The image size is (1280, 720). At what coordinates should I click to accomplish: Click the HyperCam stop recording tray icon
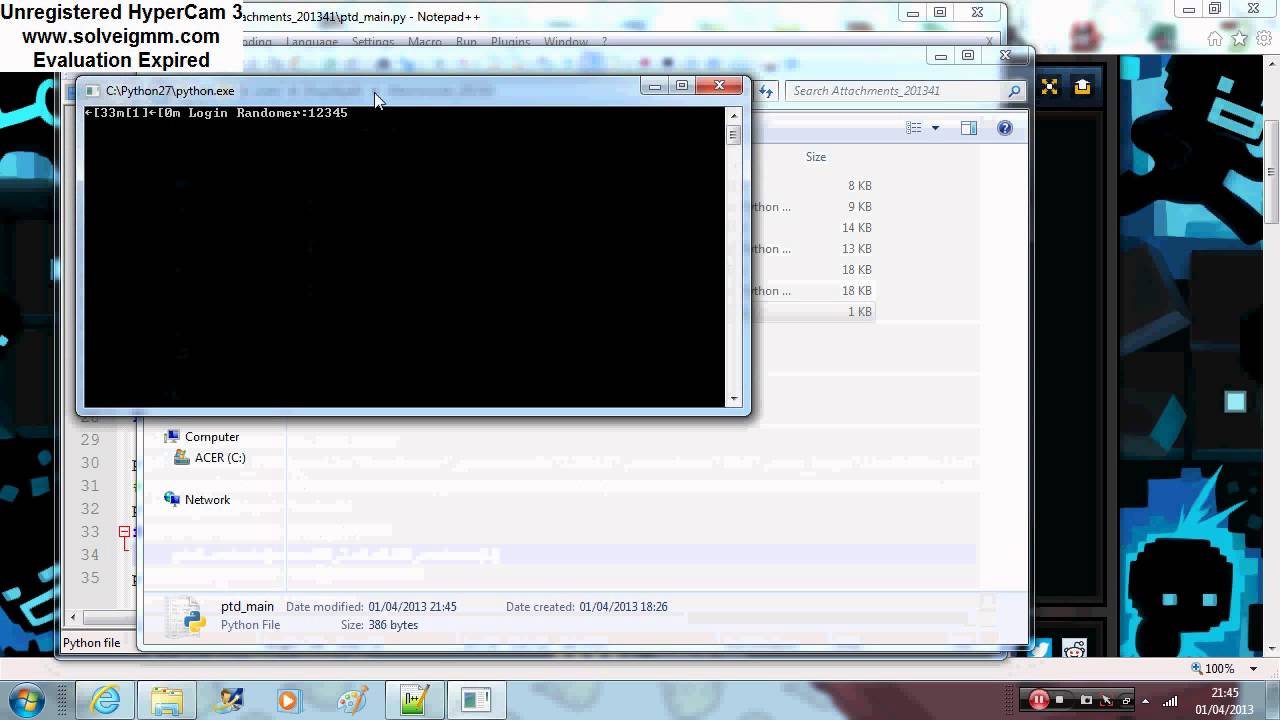1061,700
